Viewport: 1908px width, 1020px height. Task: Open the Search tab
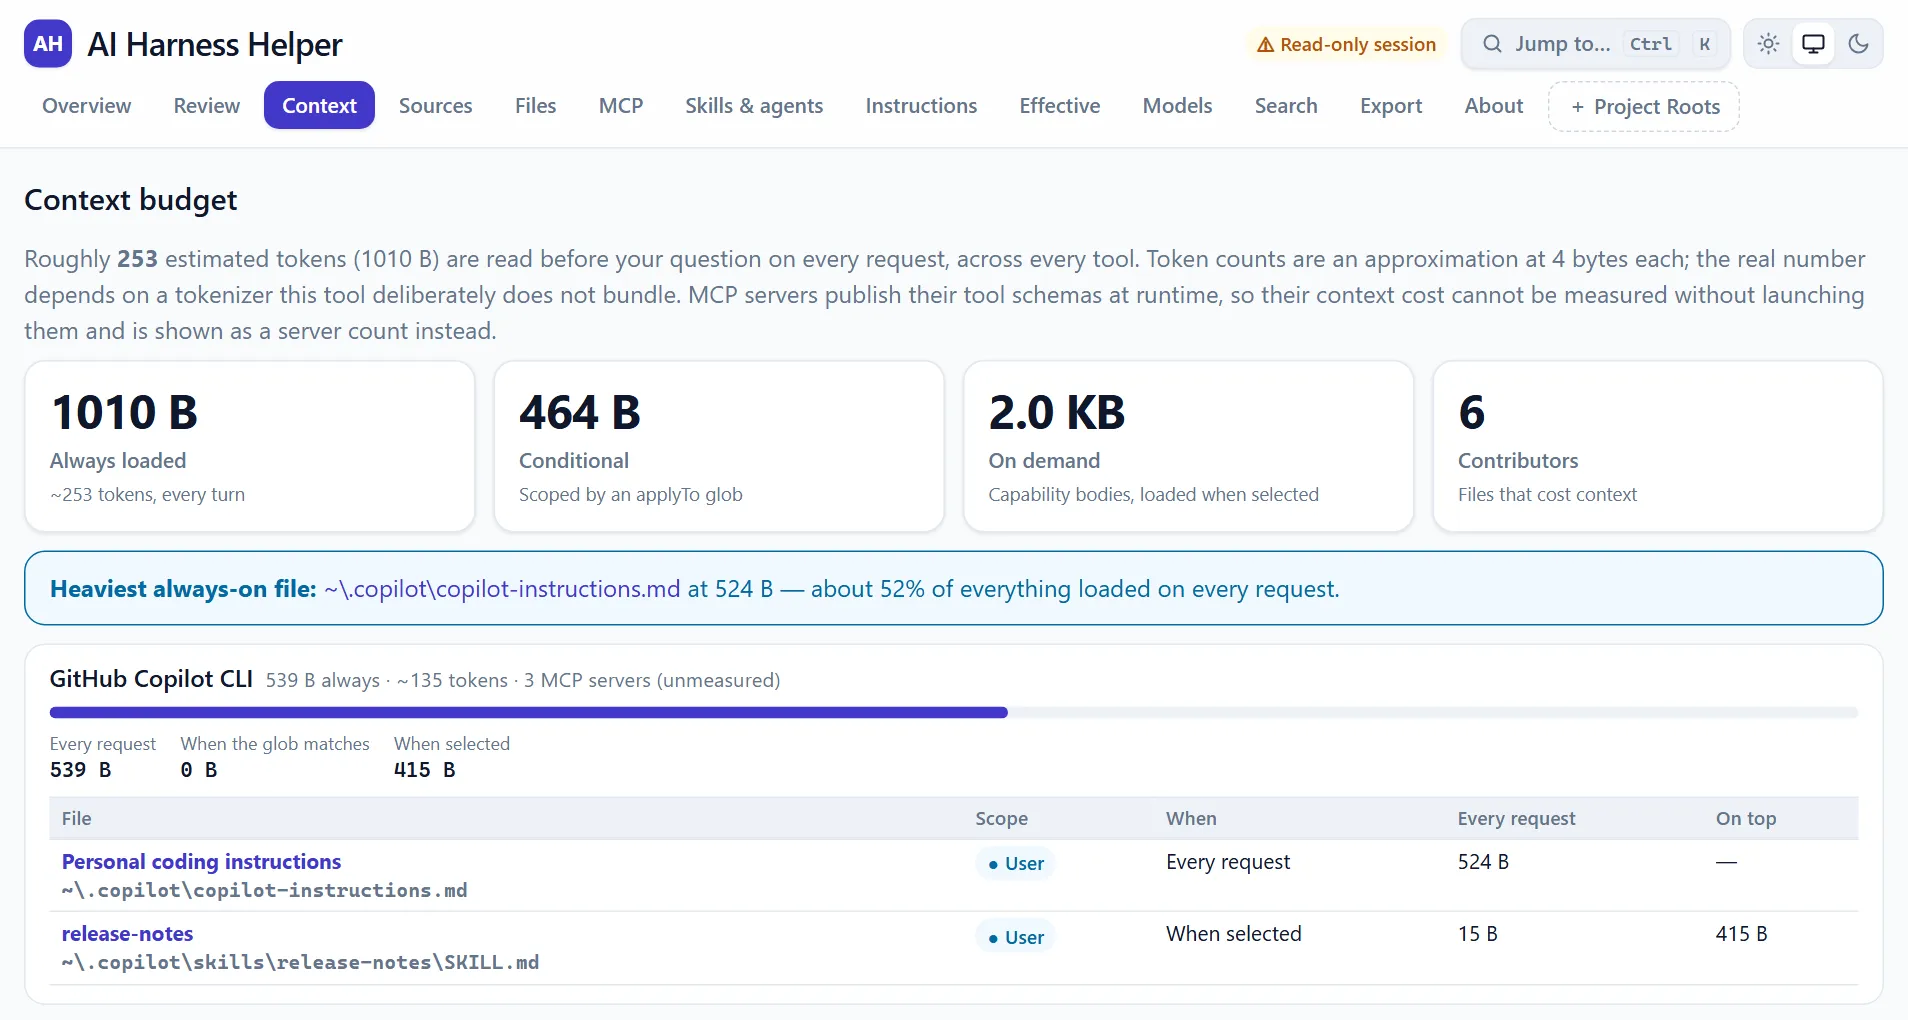(1286, 105)
